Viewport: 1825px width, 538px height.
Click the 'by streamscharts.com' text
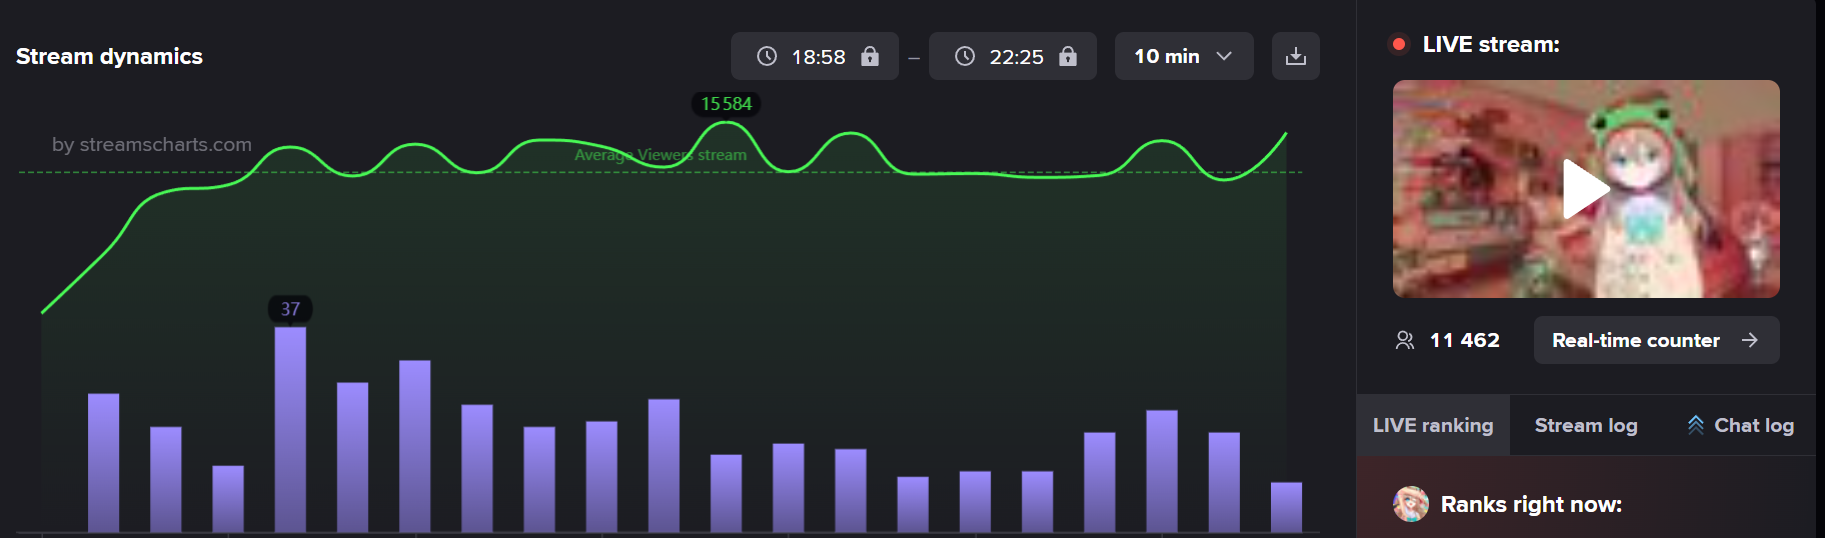point(152,144)
